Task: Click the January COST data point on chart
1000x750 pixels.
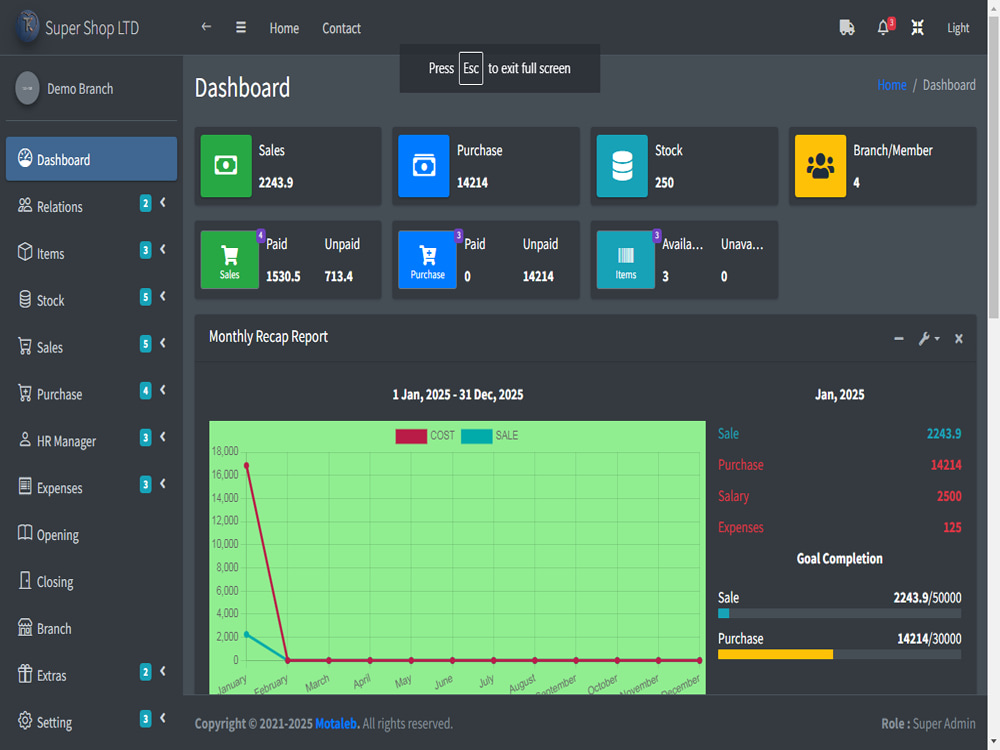Action: point(246,466)
